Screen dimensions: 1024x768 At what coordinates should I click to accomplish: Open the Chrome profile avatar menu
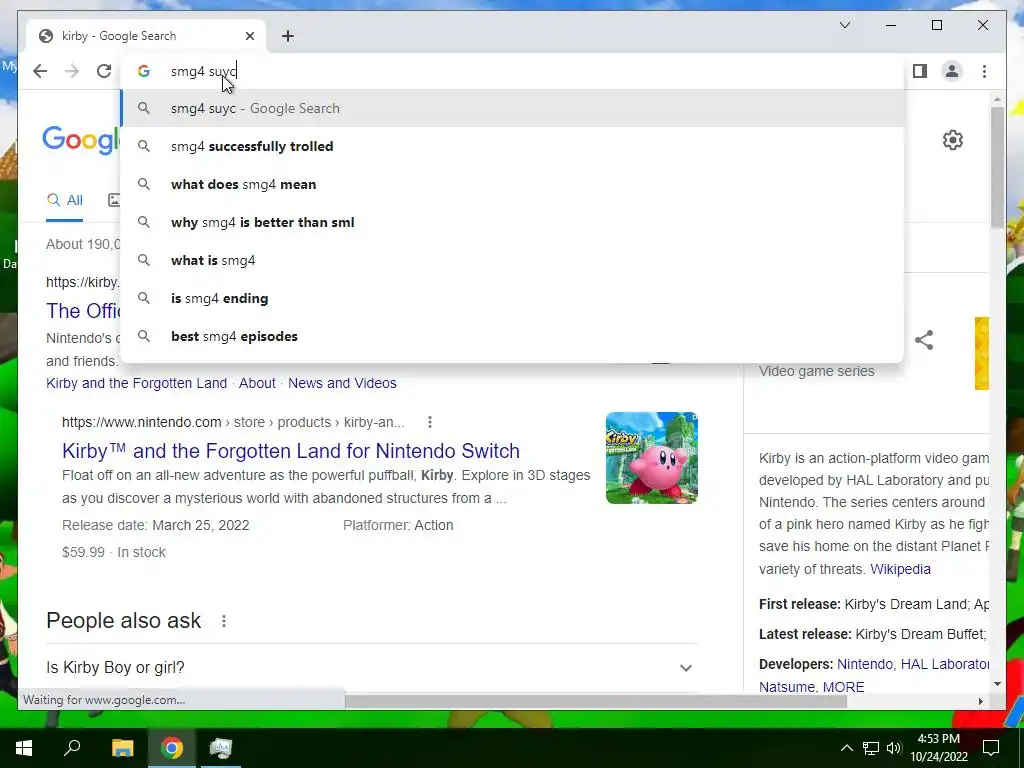952,71
